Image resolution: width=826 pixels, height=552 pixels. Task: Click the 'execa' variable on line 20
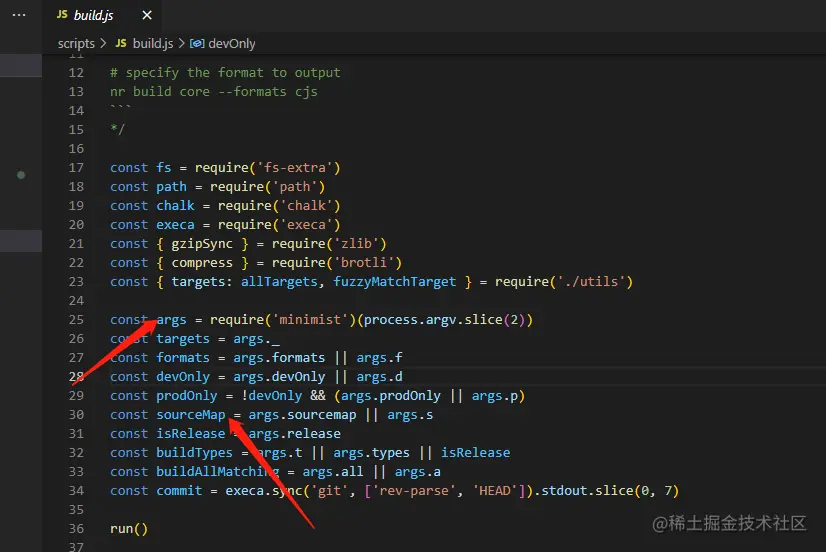175,224
